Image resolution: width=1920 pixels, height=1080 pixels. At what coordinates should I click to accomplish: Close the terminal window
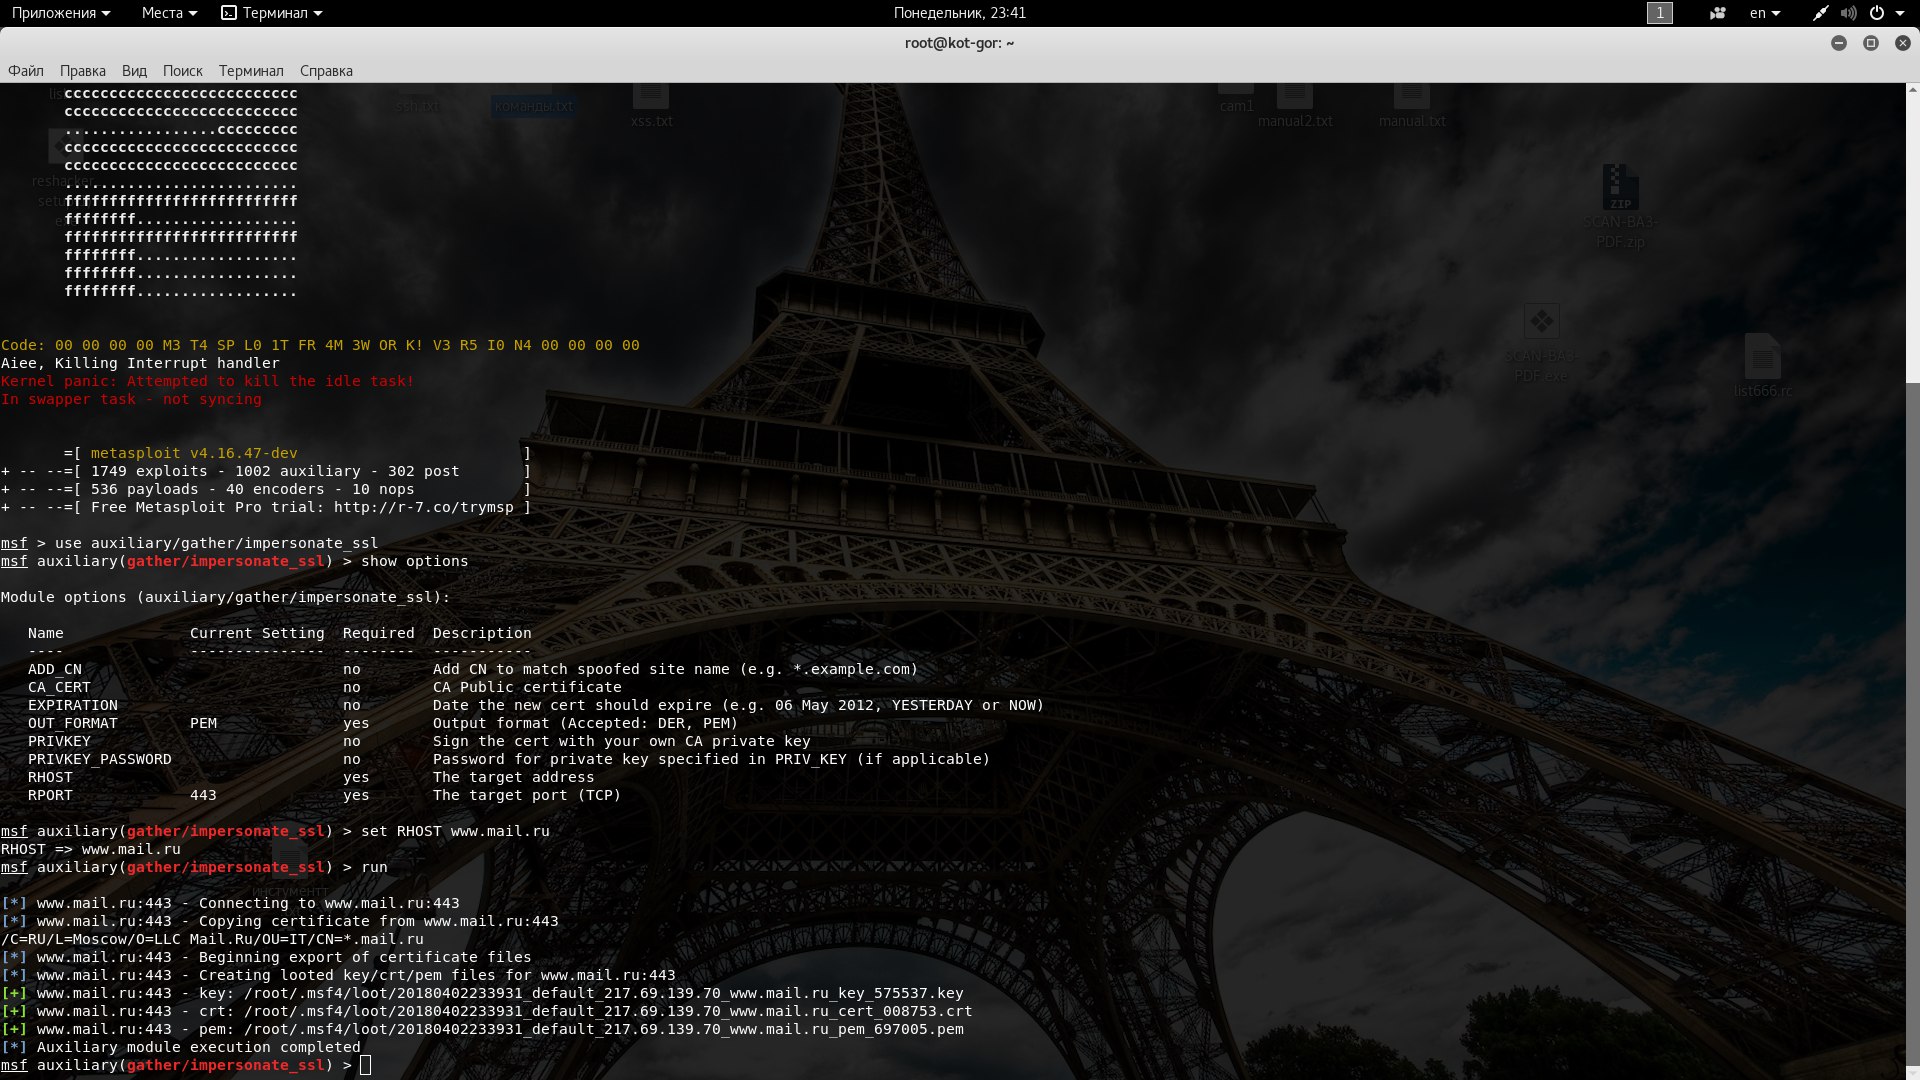click(1902, 43)
